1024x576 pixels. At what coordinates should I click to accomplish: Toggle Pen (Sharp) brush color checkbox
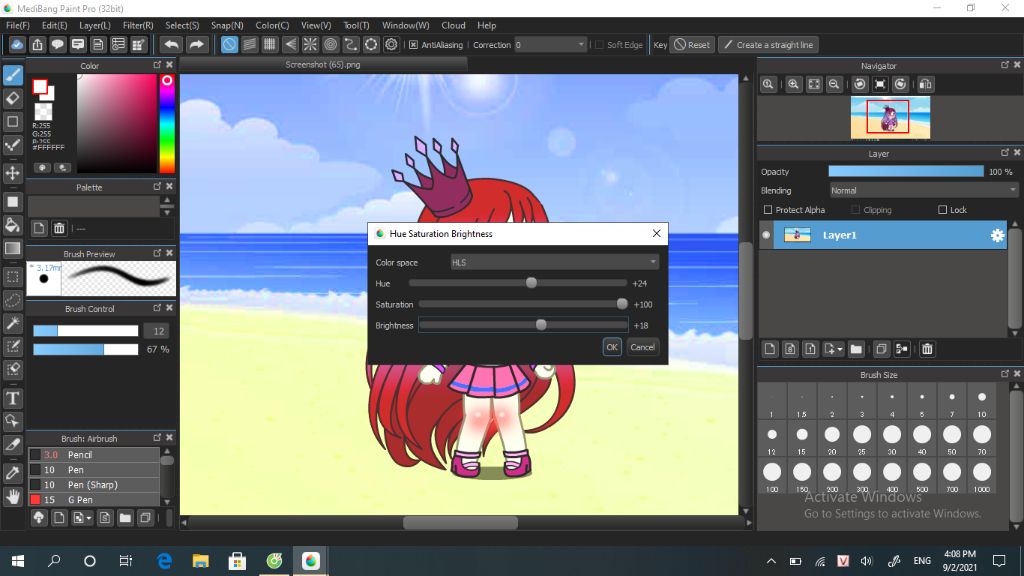35,485
